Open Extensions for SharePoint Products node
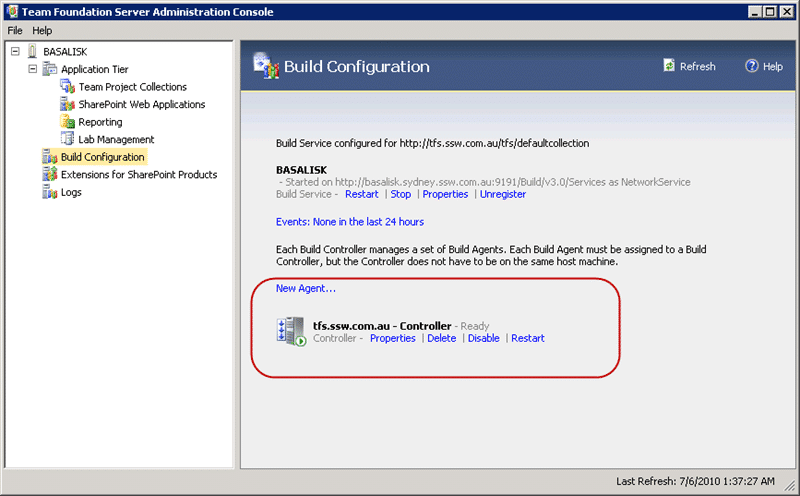800x496 pixels. [139, 175]
